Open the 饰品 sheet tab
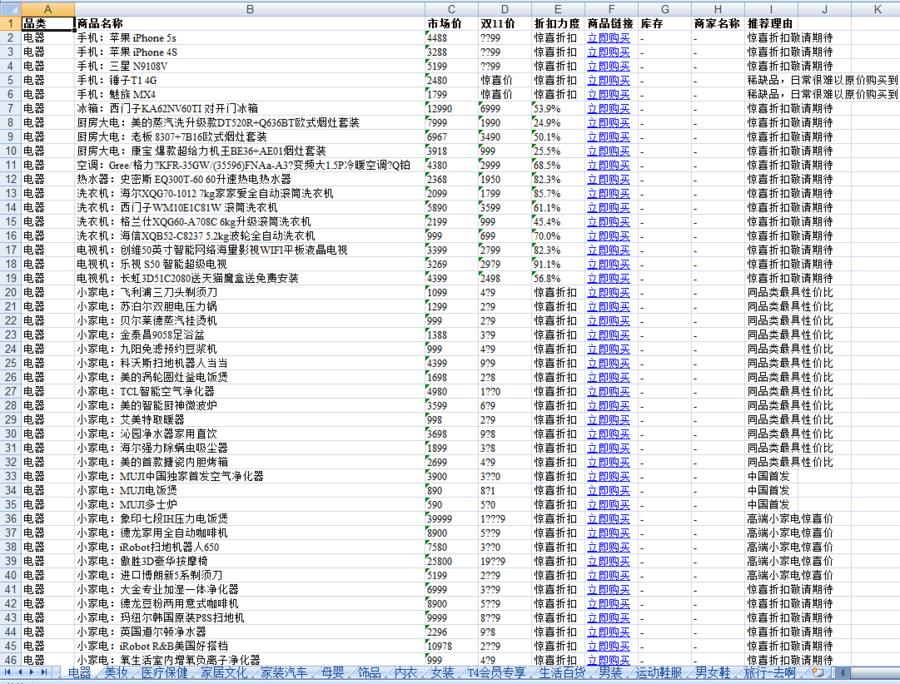The image size is (900, 684). [369, 672]
